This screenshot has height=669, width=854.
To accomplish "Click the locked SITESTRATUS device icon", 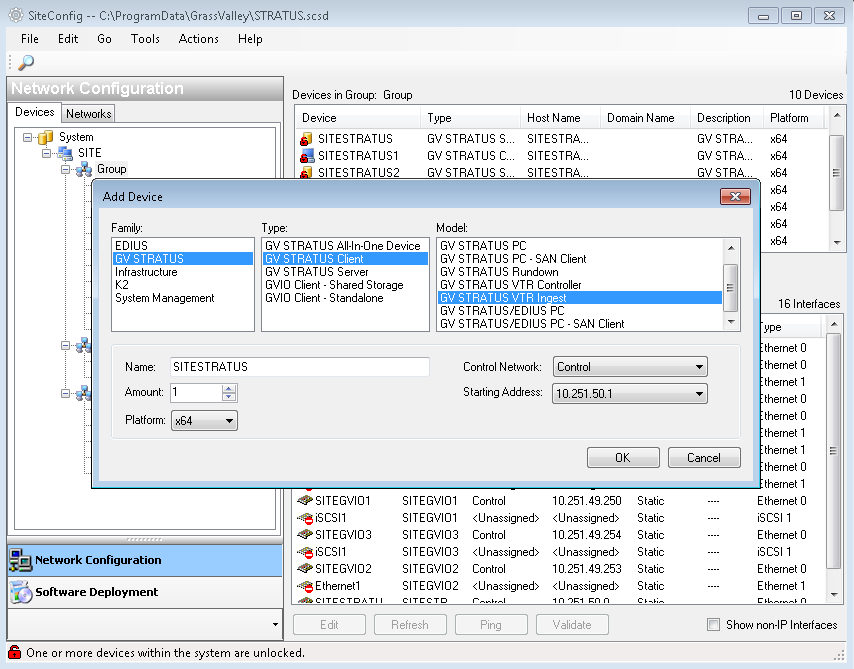I will [x=306, y=139].
